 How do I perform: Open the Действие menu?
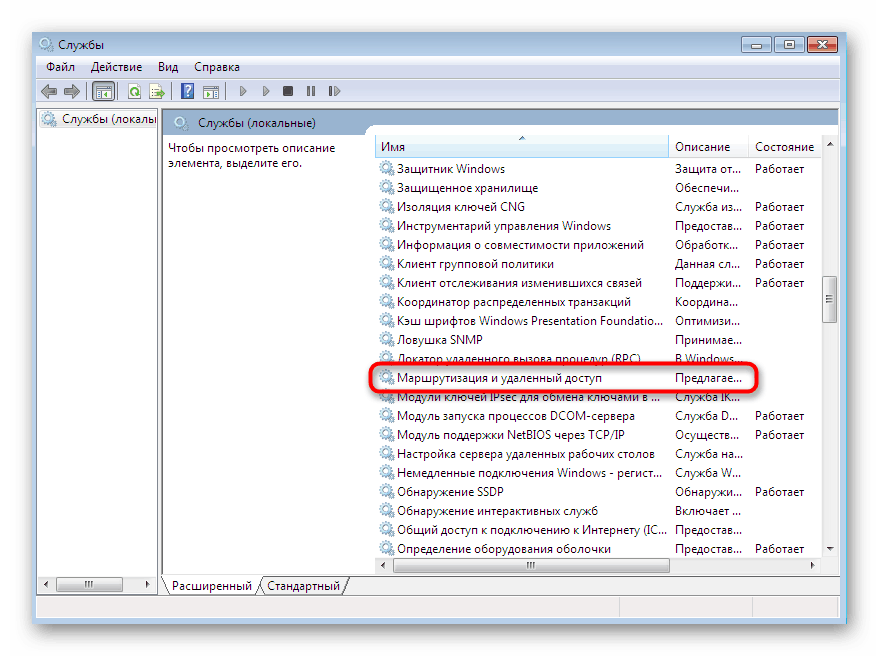click(116, 67)
